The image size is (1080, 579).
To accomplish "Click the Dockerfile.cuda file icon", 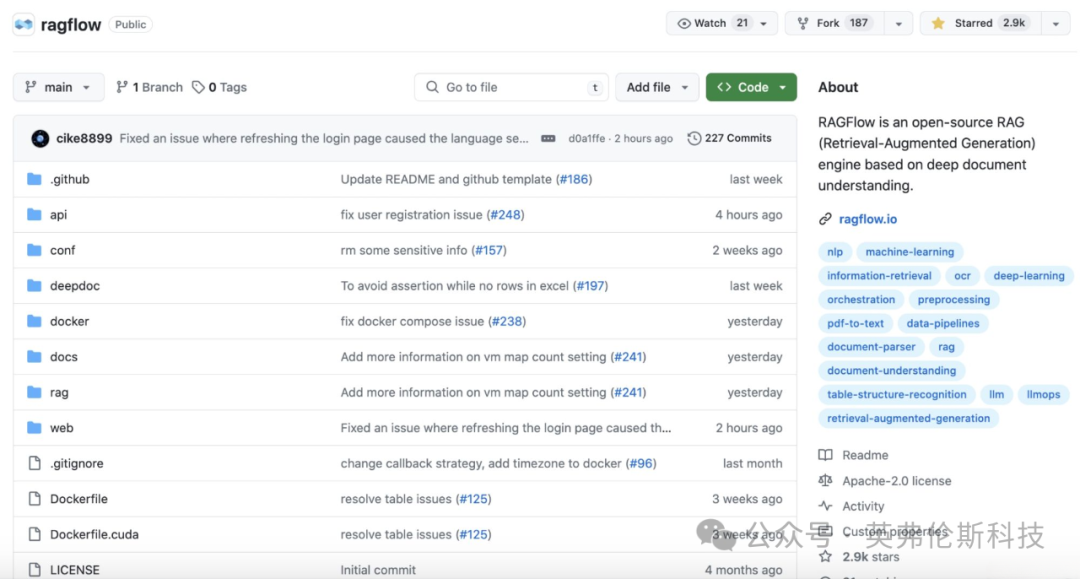I will click(34, 534).
